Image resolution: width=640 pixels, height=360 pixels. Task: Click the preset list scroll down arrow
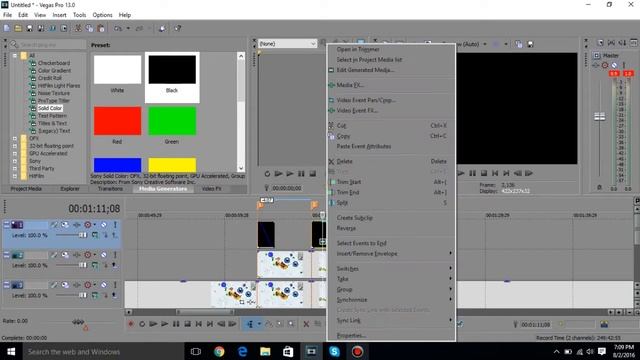click(241, 168)
